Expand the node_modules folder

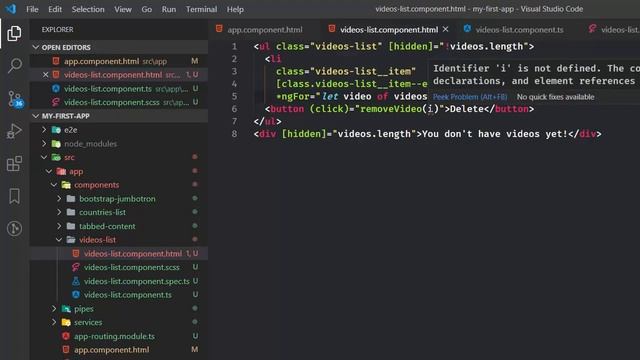pyautogui.click(x=44, y=144)
